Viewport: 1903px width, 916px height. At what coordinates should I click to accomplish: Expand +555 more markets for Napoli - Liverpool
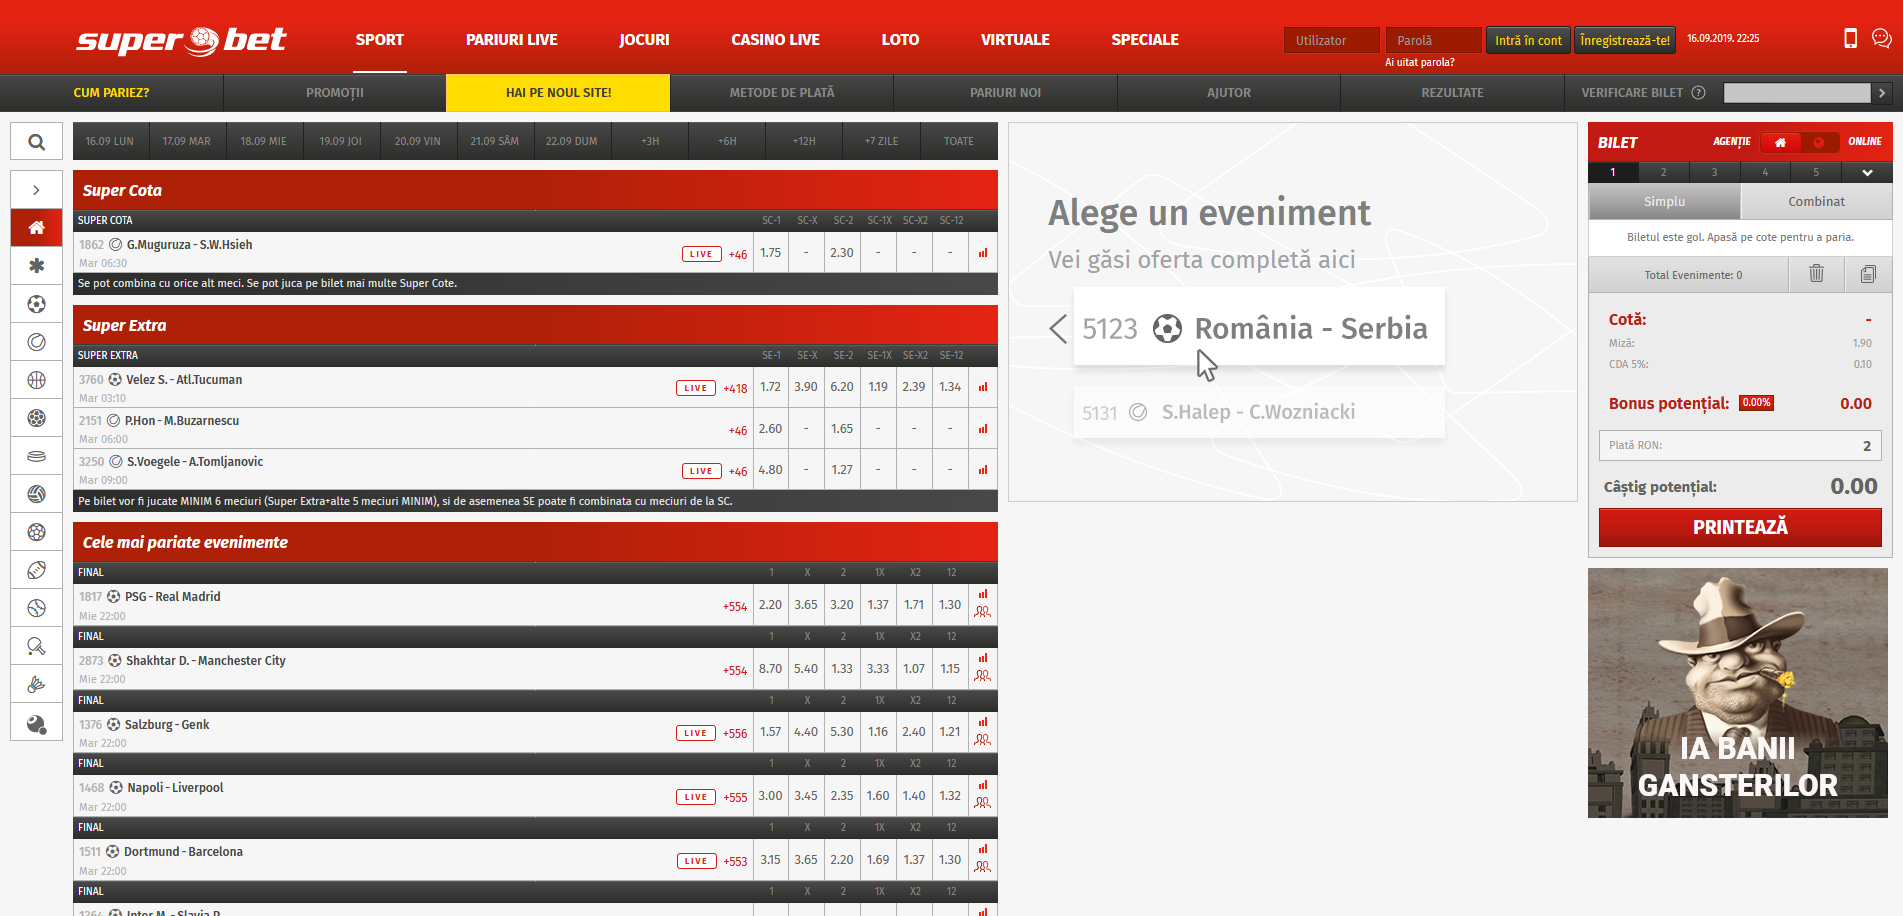pyautogui.click(x=735, y=797)
